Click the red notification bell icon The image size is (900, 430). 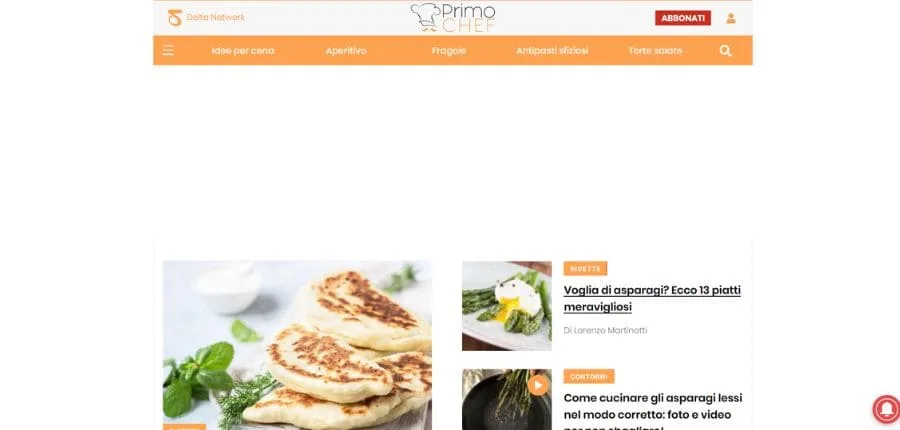[x=886, y=409]
